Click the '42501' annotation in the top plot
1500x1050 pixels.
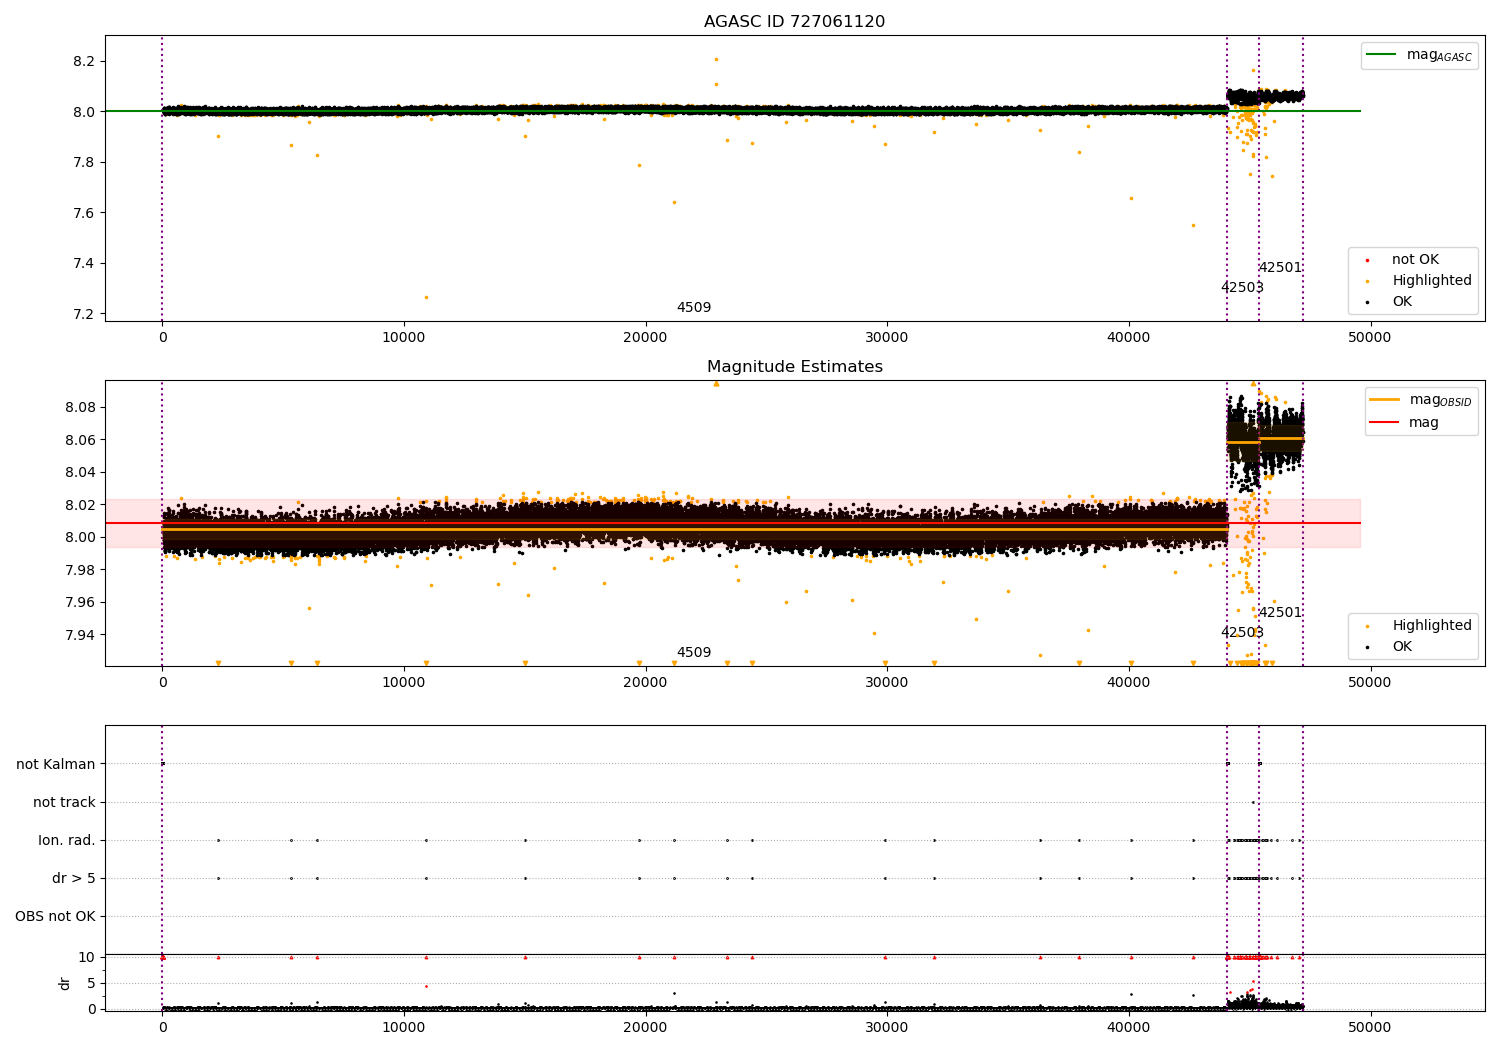click(1280, 268)
